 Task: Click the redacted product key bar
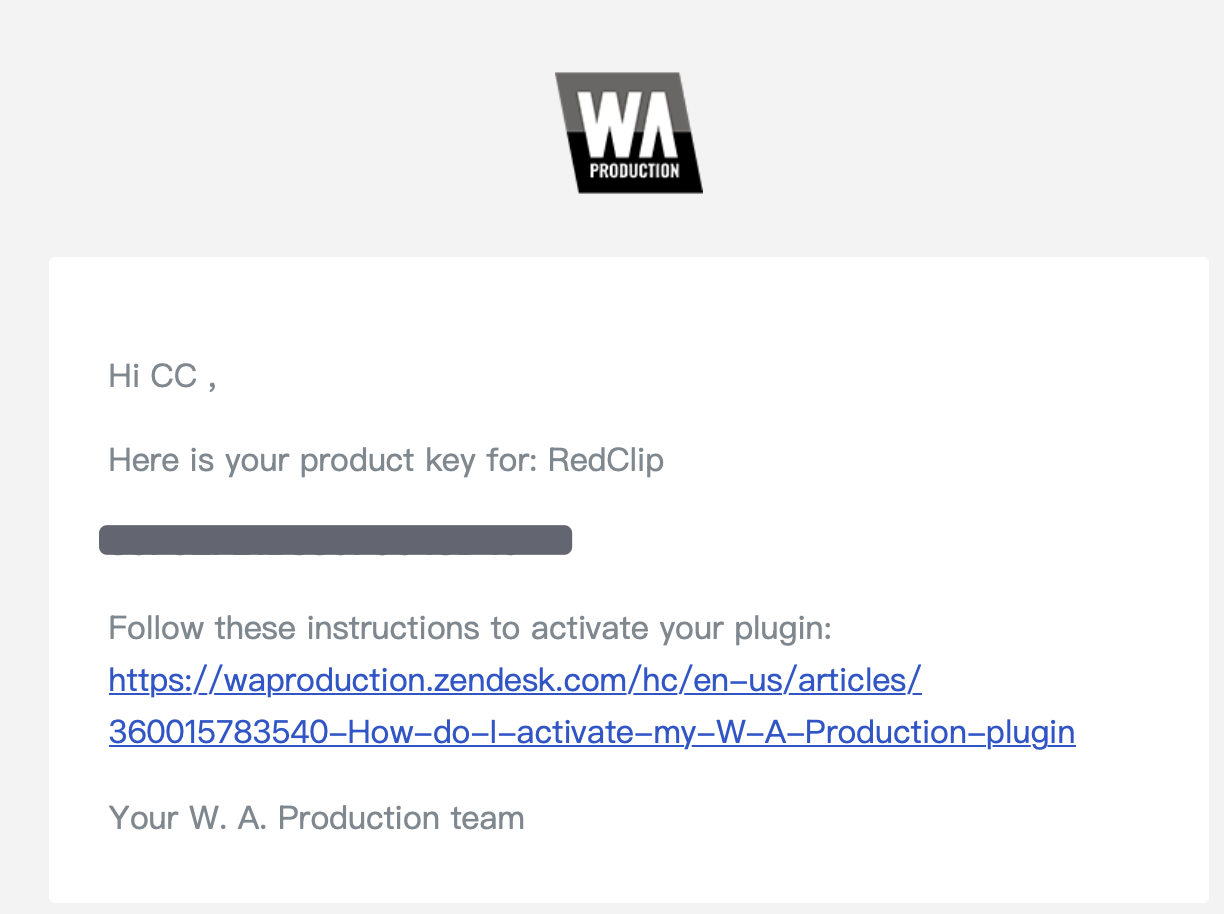pos(336,540)
